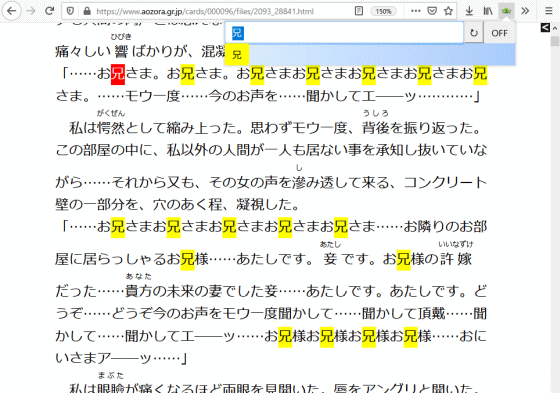Refresh highlights with the circular arrow
Screen dimensions: 560x393
pyautogui.click(x=474, y=33)
